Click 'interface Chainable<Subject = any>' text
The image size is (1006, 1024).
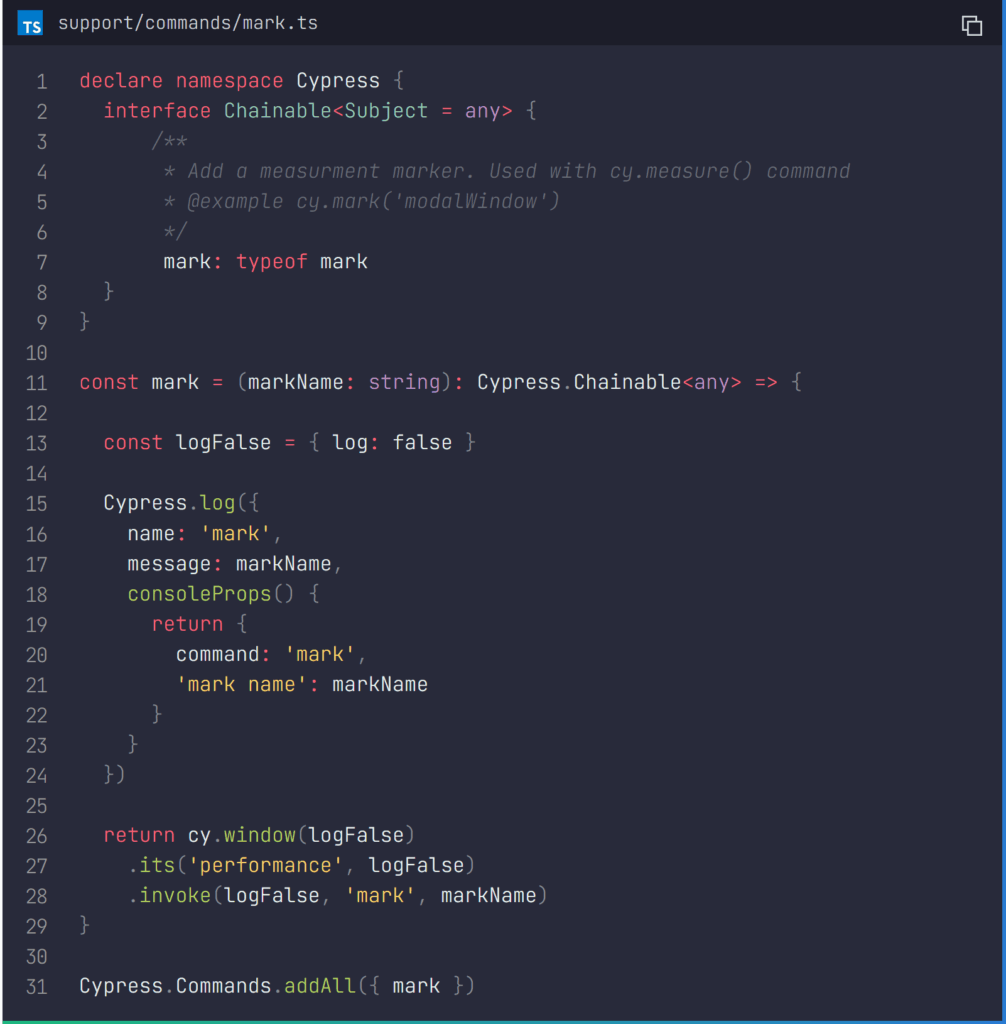coord(308,111)
